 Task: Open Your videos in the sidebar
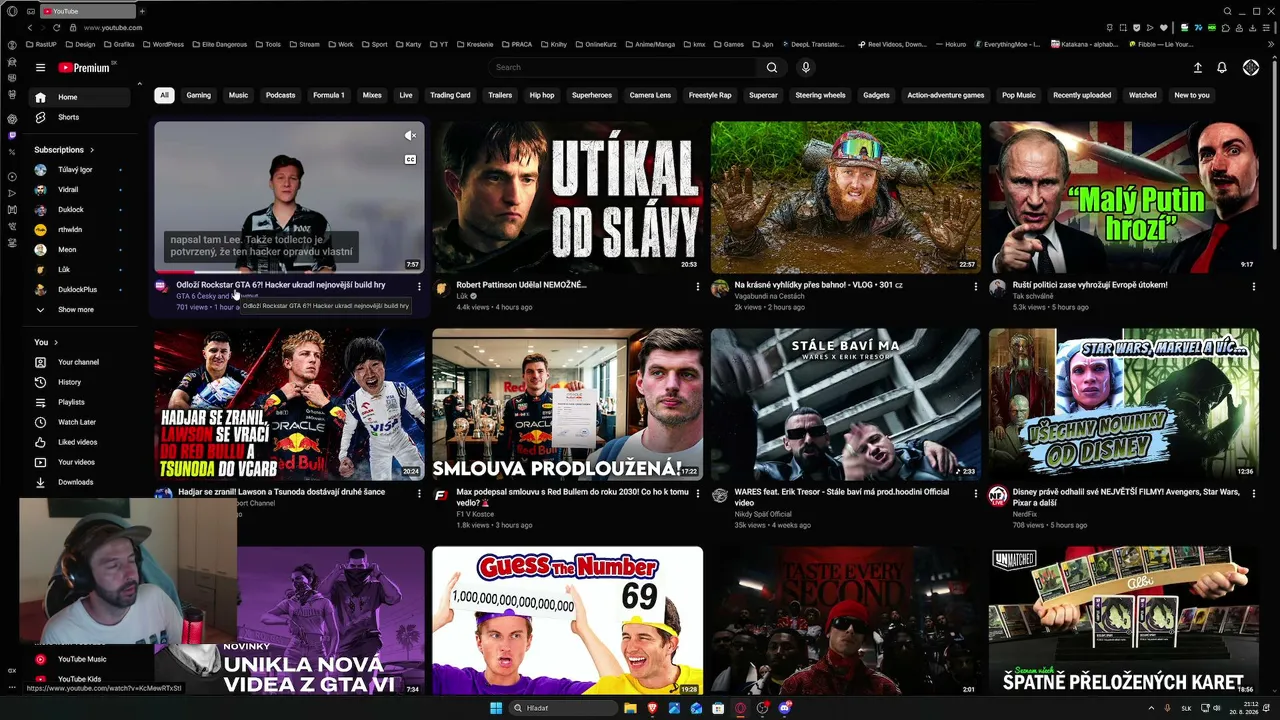[80, 462]
